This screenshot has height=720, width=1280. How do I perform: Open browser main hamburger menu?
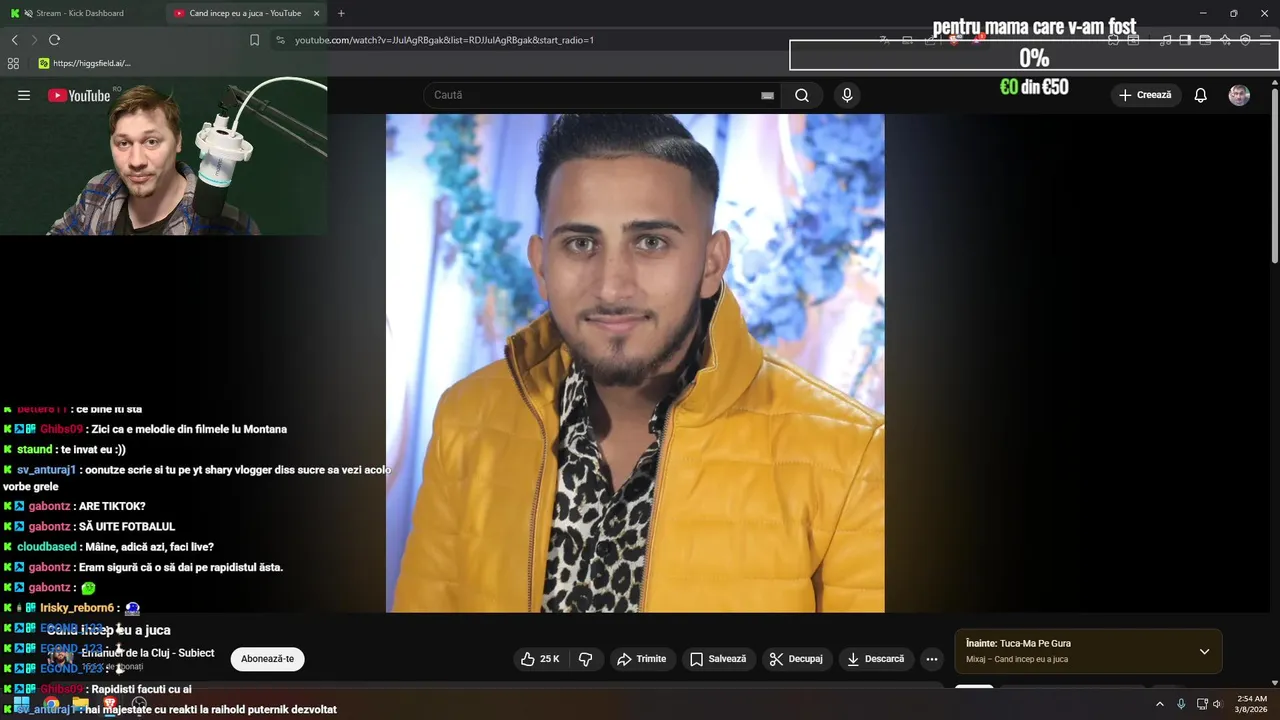click(1266, 40)
